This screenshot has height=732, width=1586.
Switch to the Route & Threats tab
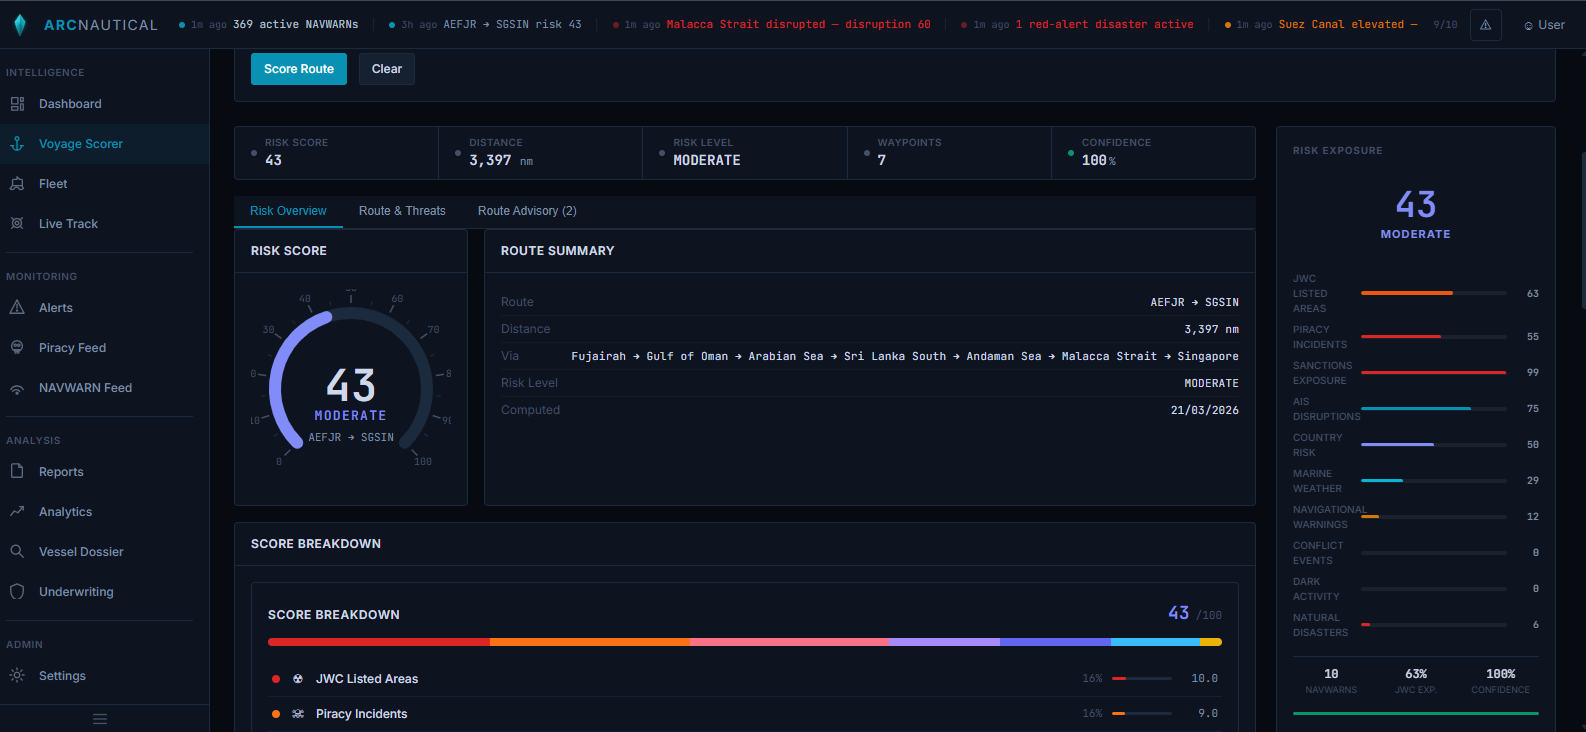[x=402, y=211]
